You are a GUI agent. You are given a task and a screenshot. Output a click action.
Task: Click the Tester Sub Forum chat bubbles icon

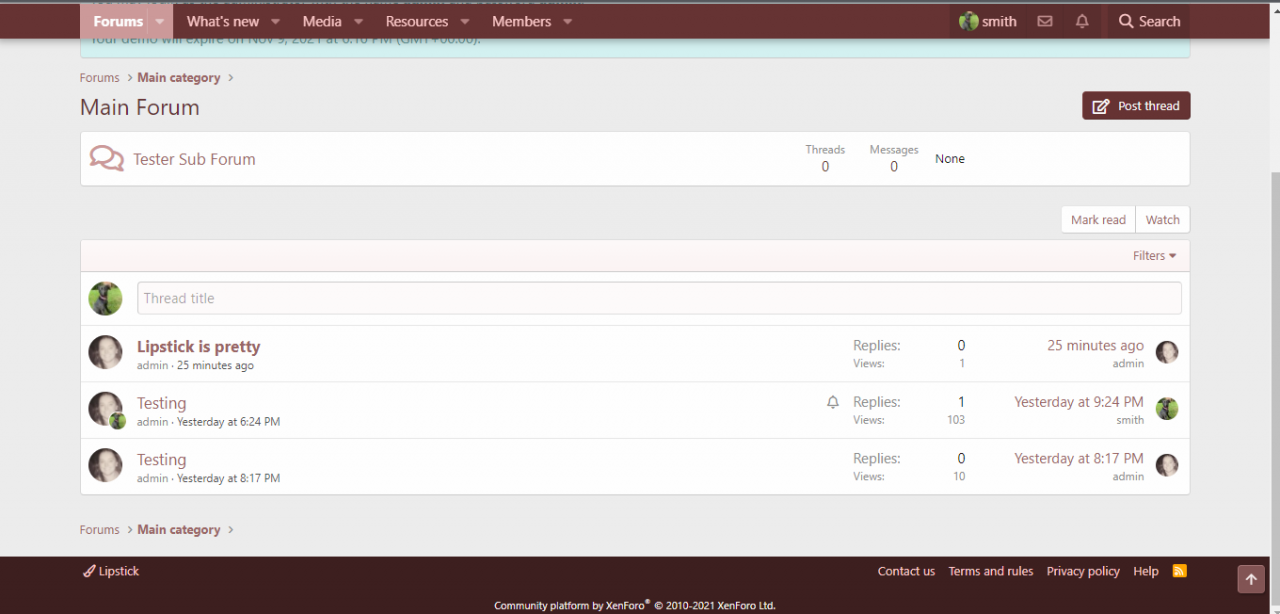(x=106, y=159)
